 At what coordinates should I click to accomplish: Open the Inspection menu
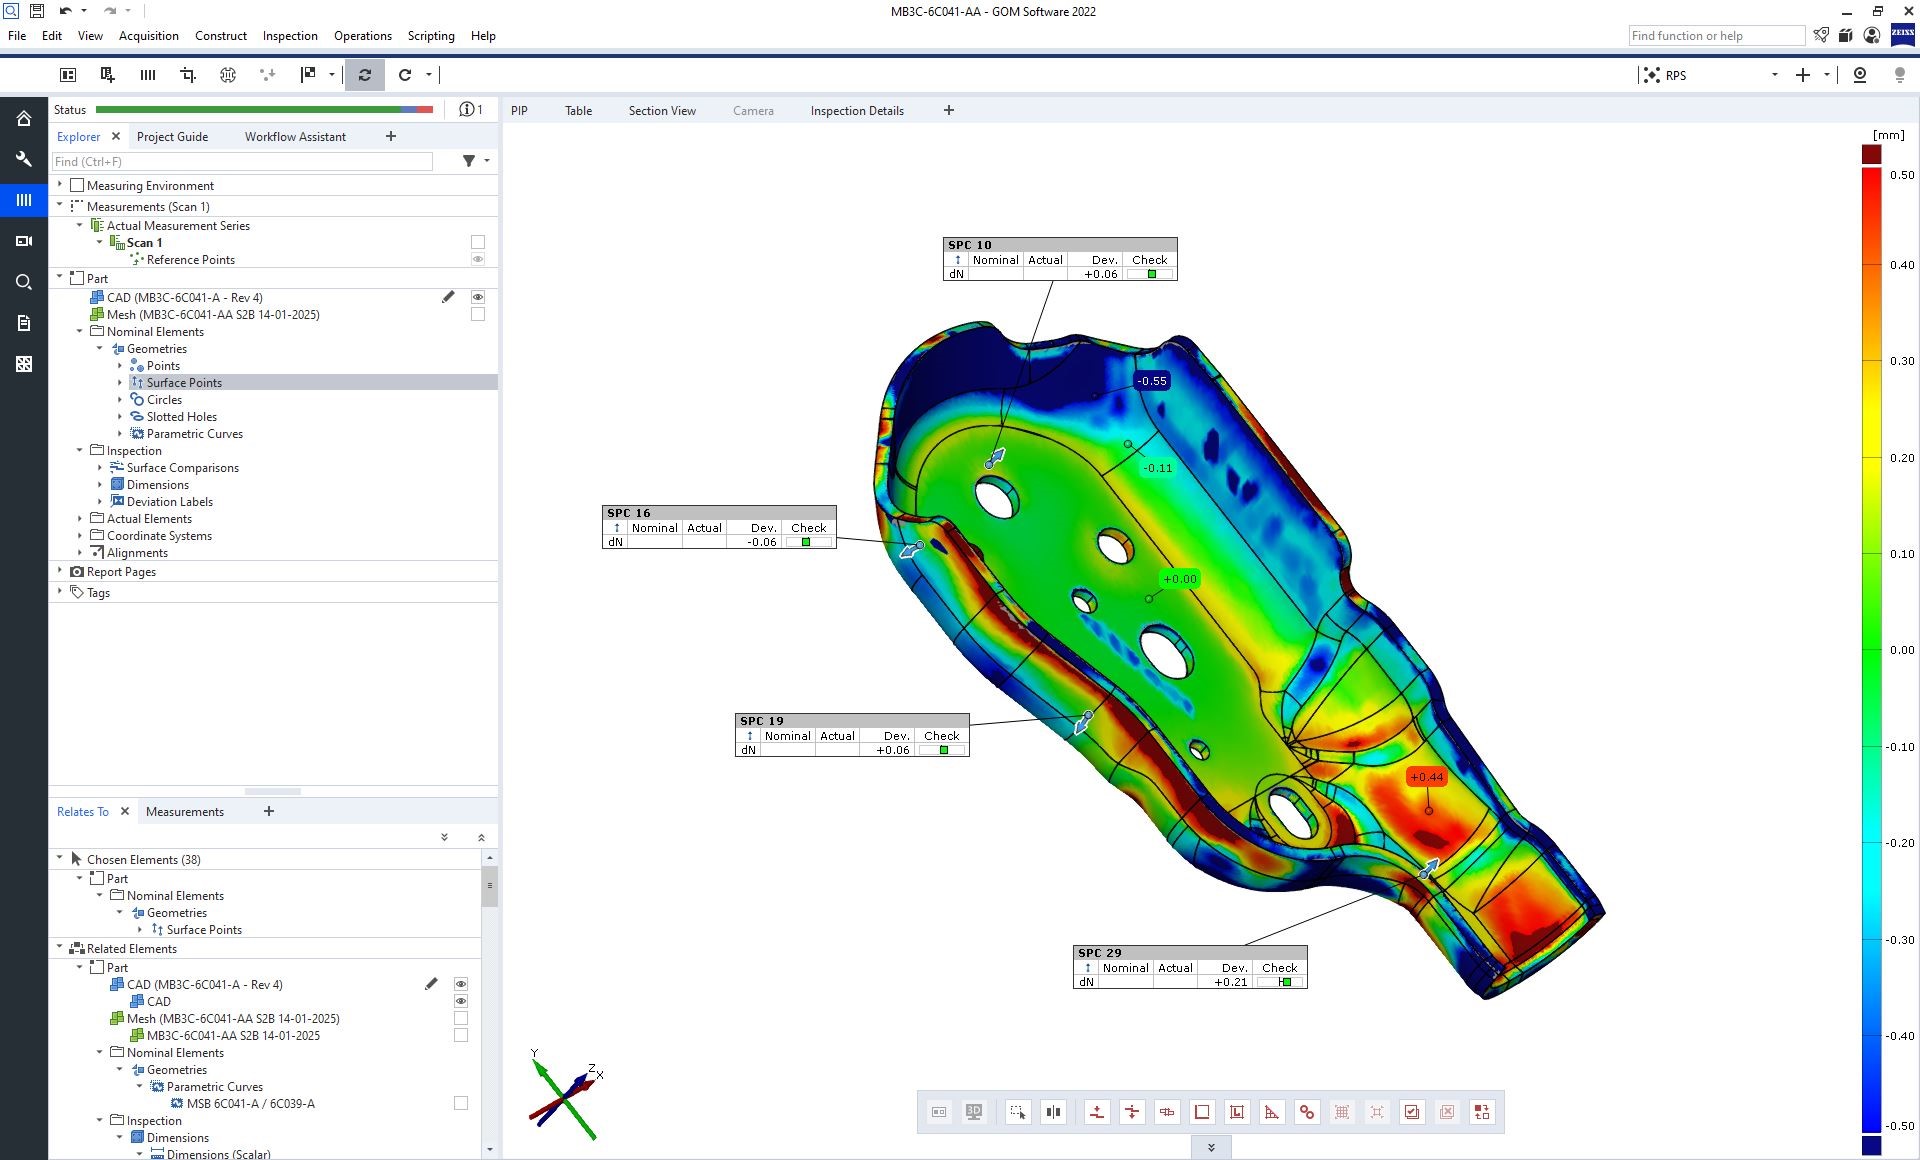(290, 36)
